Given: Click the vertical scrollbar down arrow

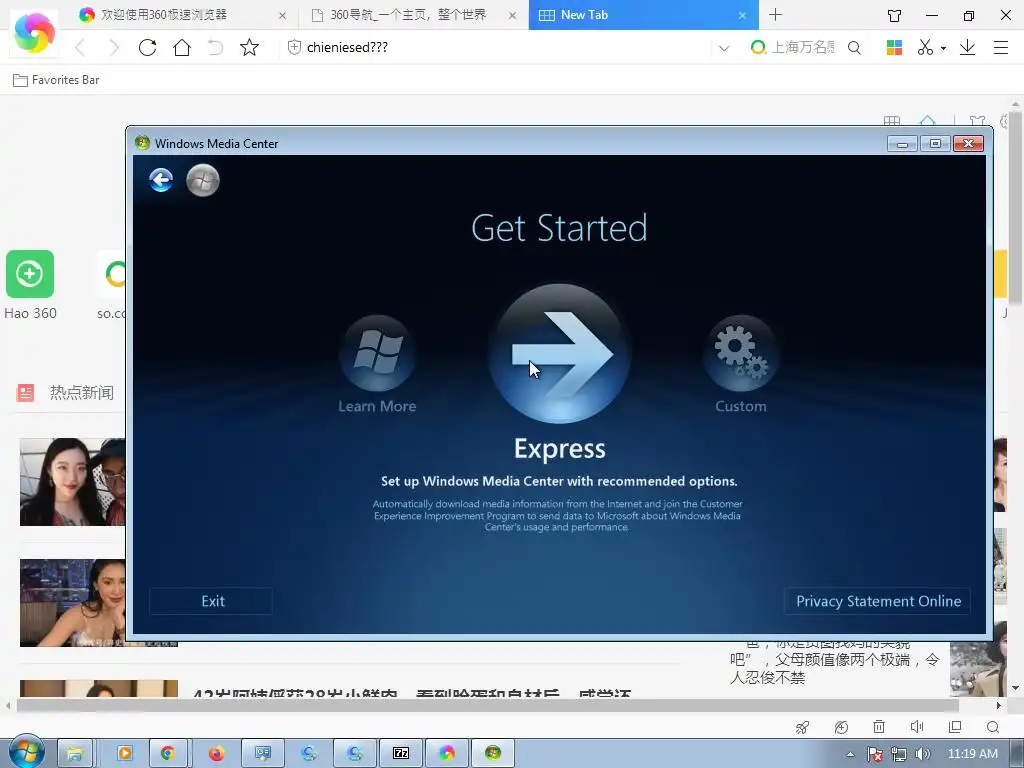Looking at the screenshot, I should [1016, 688].
